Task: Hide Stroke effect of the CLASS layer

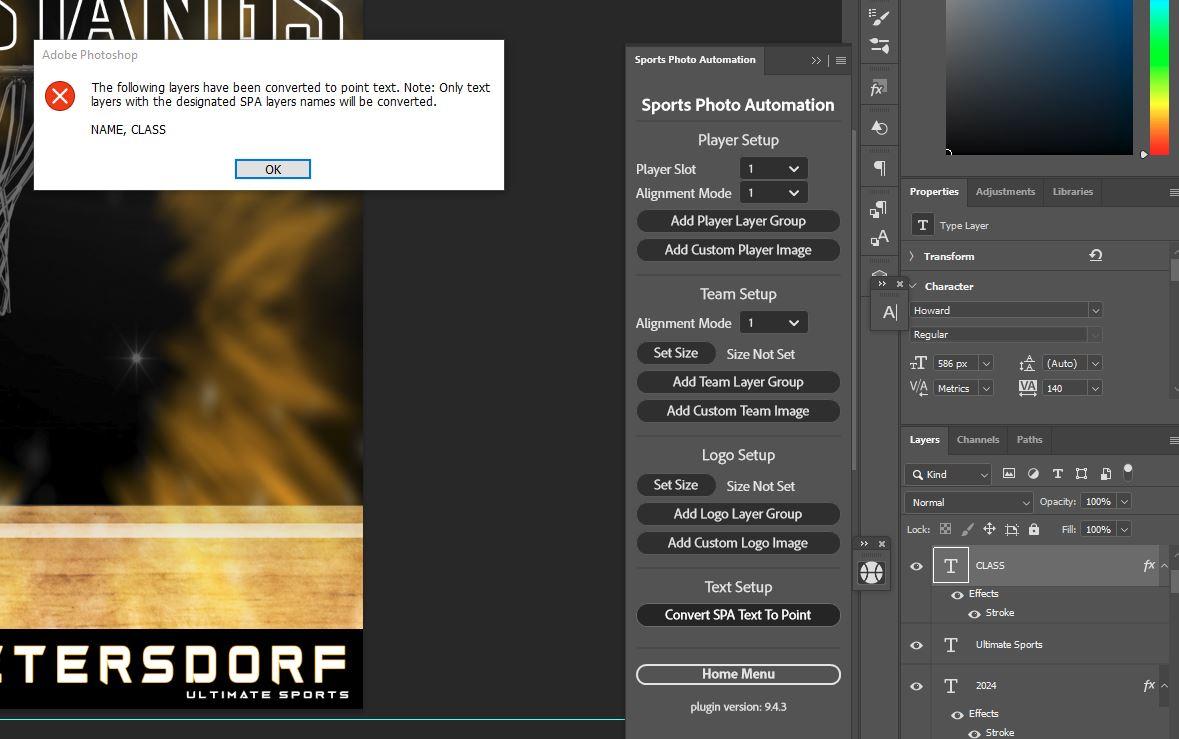Action: tap(974, 613)
